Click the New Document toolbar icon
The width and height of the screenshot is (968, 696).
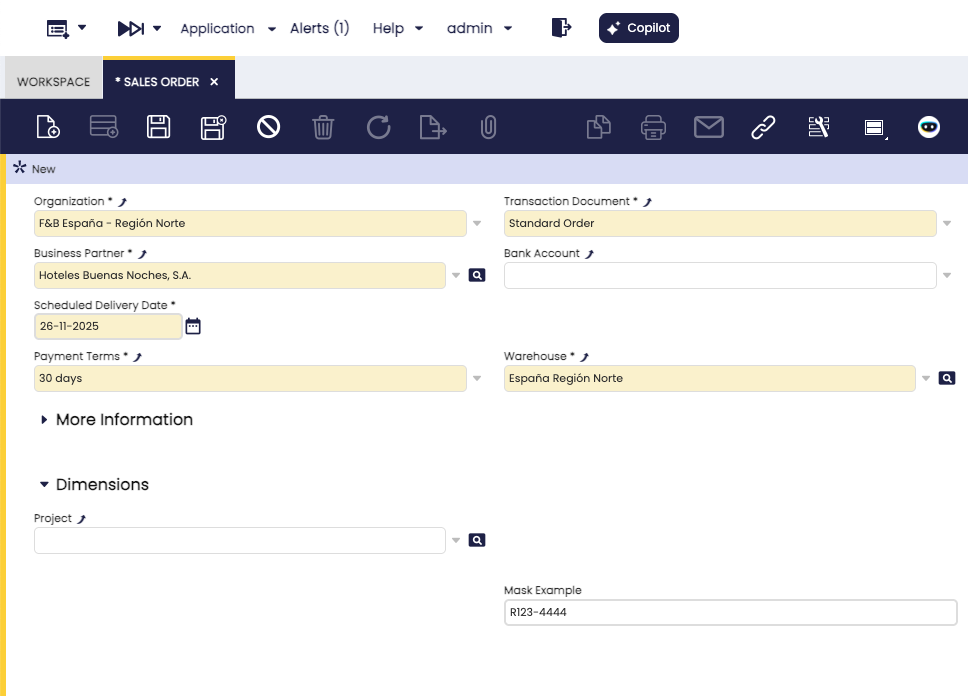click(x=48, y=127)
